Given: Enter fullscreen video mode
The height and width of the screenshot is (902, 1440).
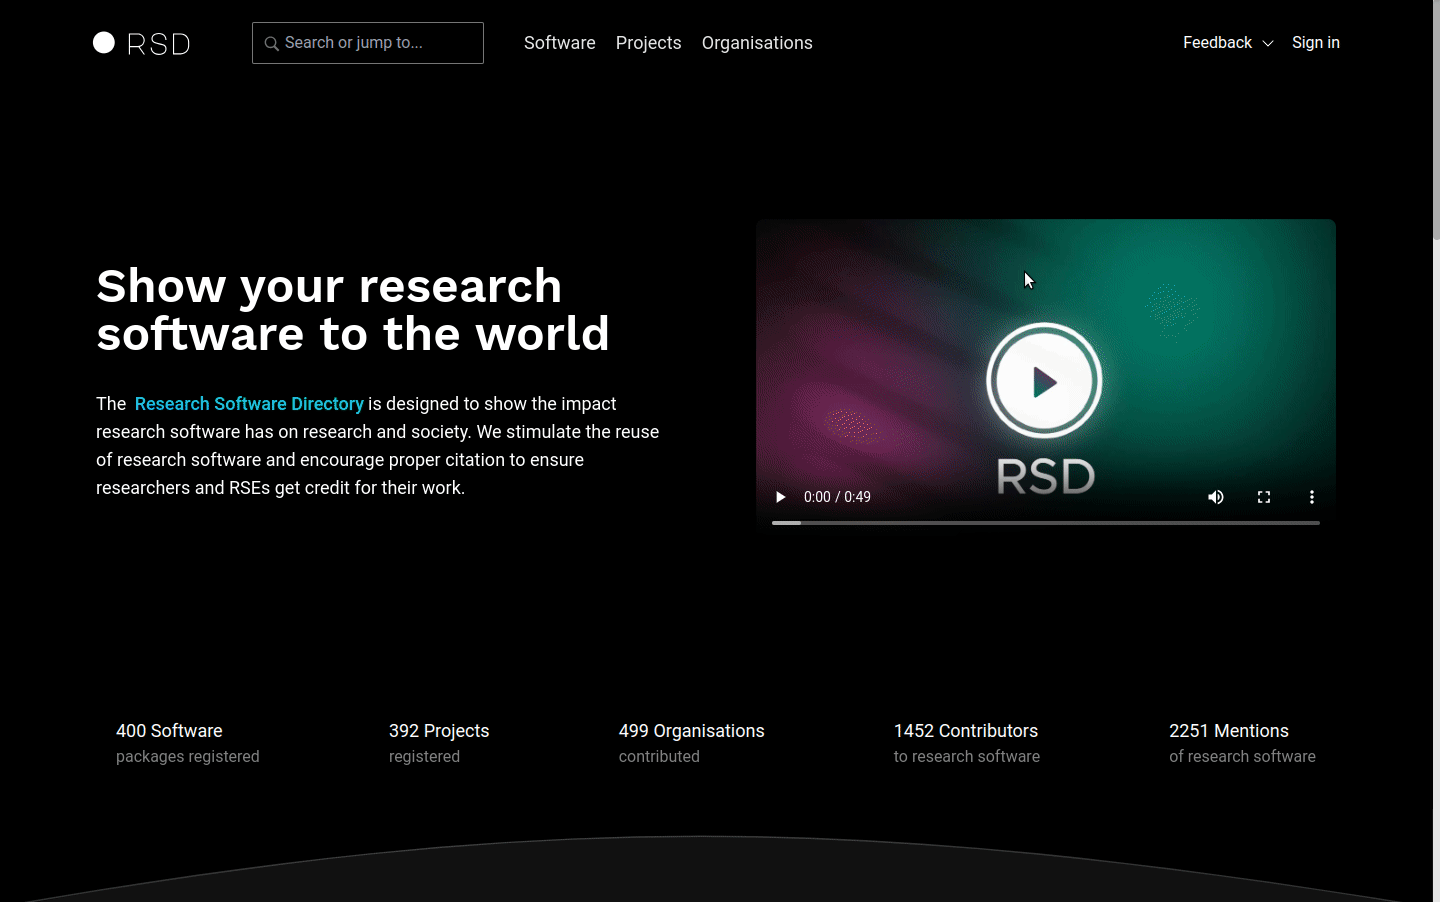Looking at the screenshot, I should tap(1264, 497).
